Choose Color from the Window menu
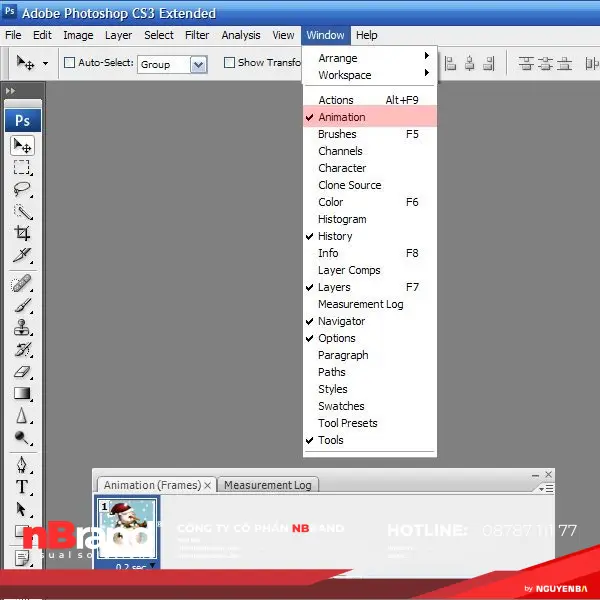The height and width of the screenshot is (600, 600). (x=370, y=202)
